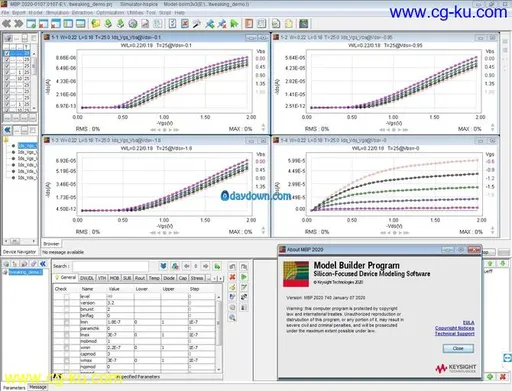Select the Browser tab under the plots
The height and width of the screenshot is (391, 512).
(51, 244)
